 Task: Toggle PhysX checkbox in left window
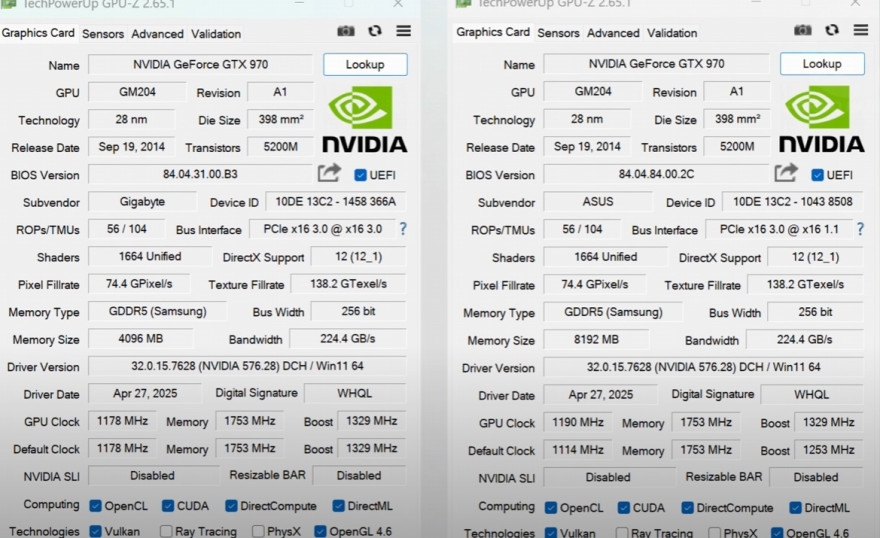pyautogui.click(x=258, y=531)
